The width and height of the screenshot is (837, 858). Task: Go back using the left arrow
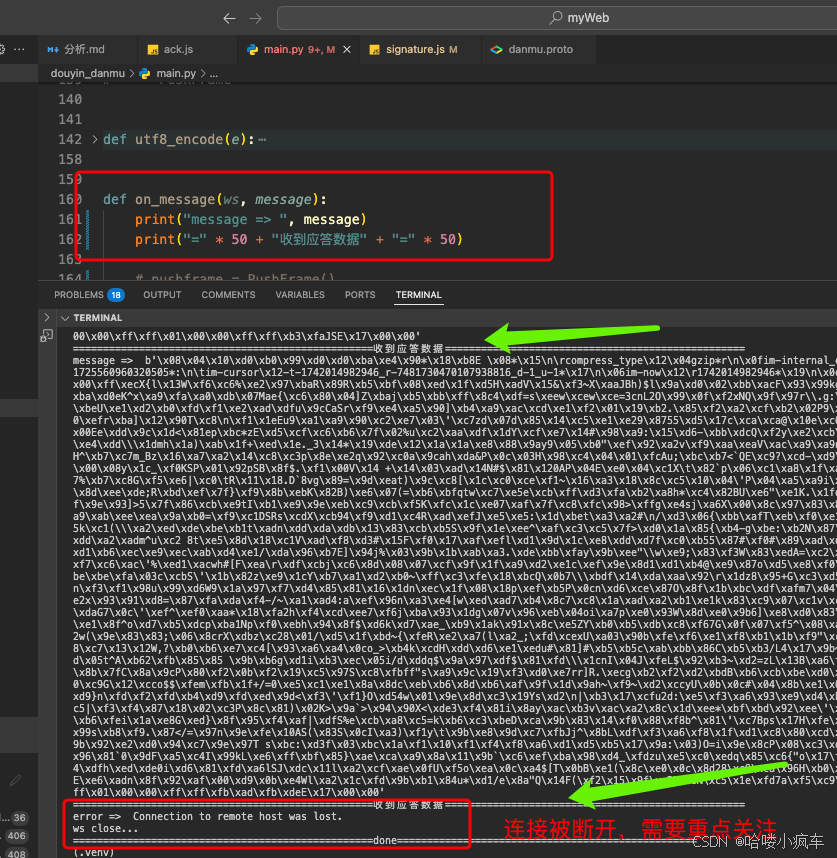coord(229,19)
